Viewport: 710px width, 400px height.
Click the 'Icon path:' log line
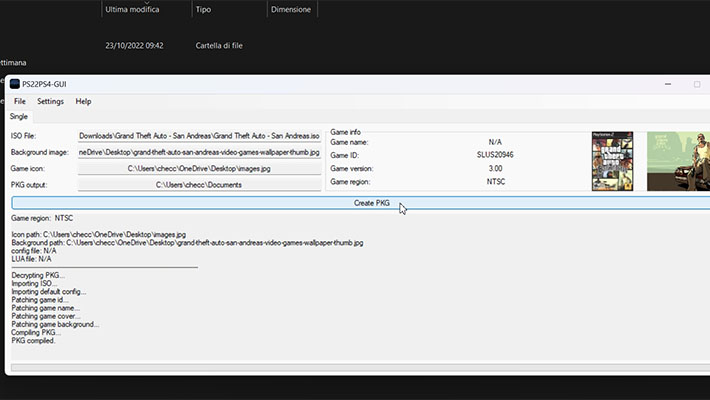(x=99, y=235)
